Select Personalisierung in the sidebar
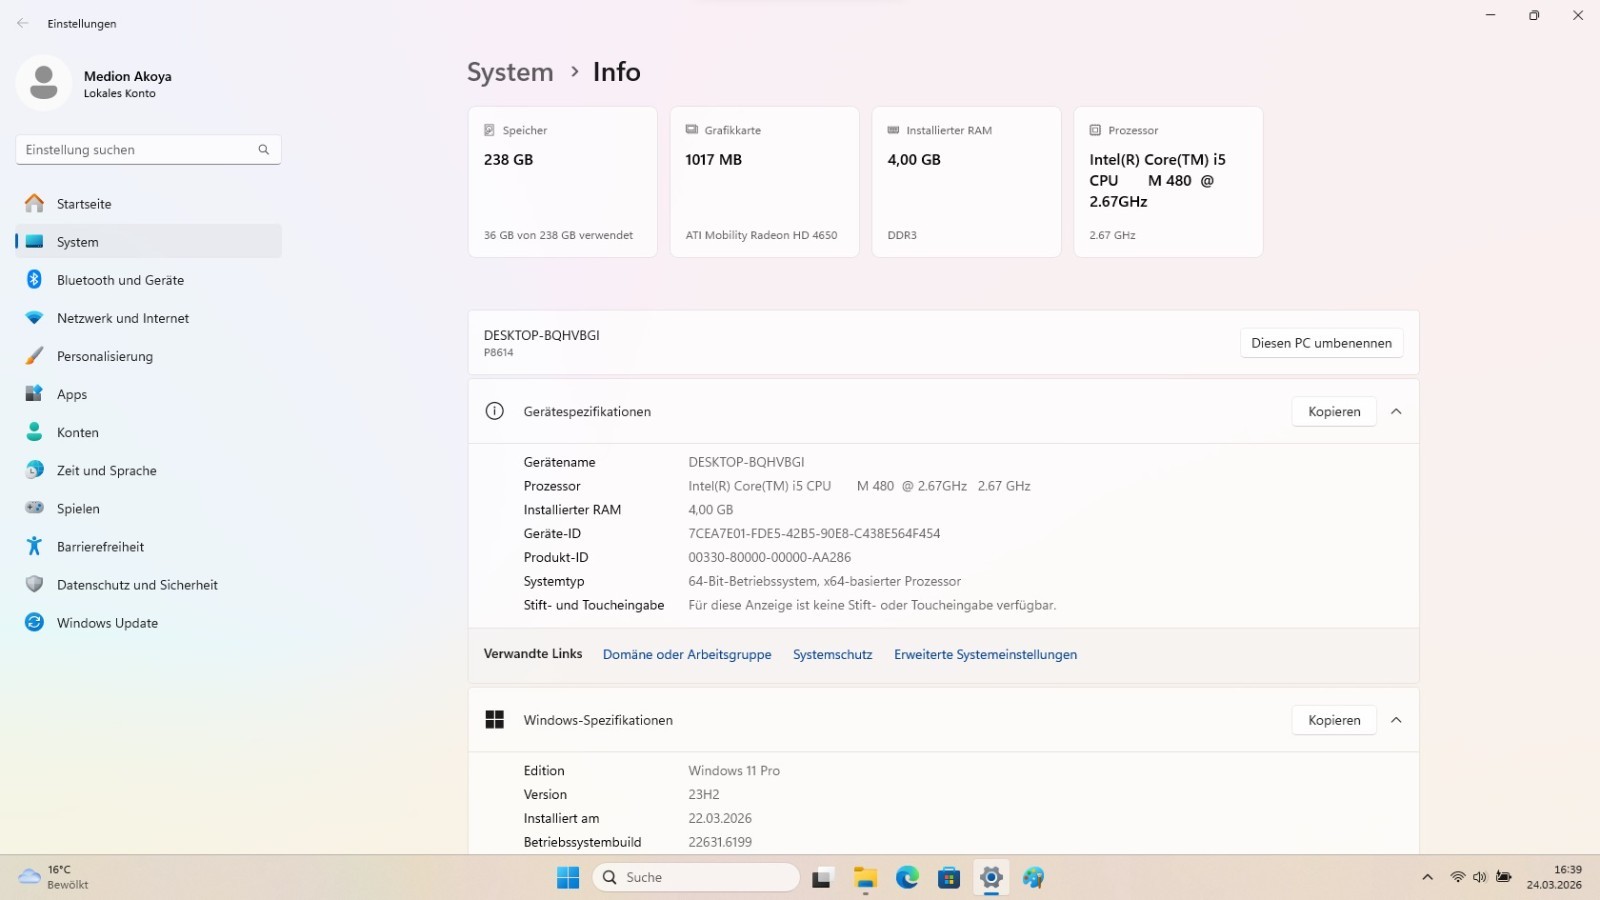Screen dimensions: 1600x900 (x=149, y=356)
